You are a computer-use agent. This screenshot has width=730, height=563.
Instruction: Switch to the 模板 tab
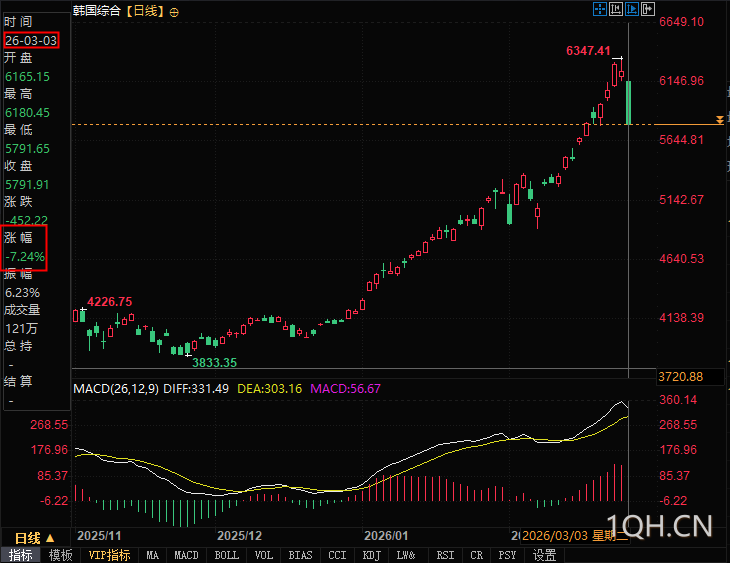61,555
